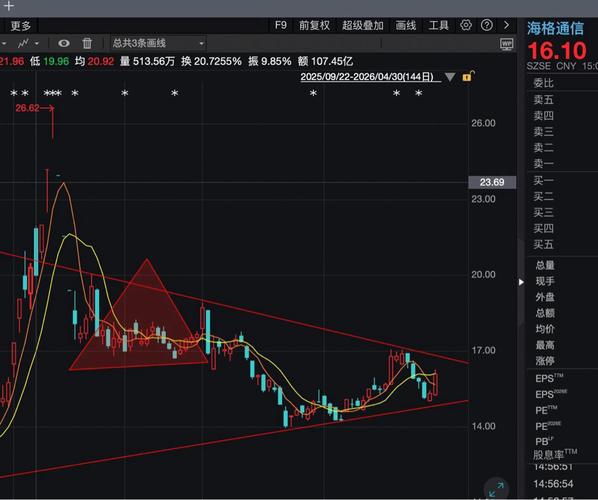This screenshot has height=500, width=598.
Task: Switch the 前复权 price adjustment mode
Action: pyautogui.click(x=314, y=26)
